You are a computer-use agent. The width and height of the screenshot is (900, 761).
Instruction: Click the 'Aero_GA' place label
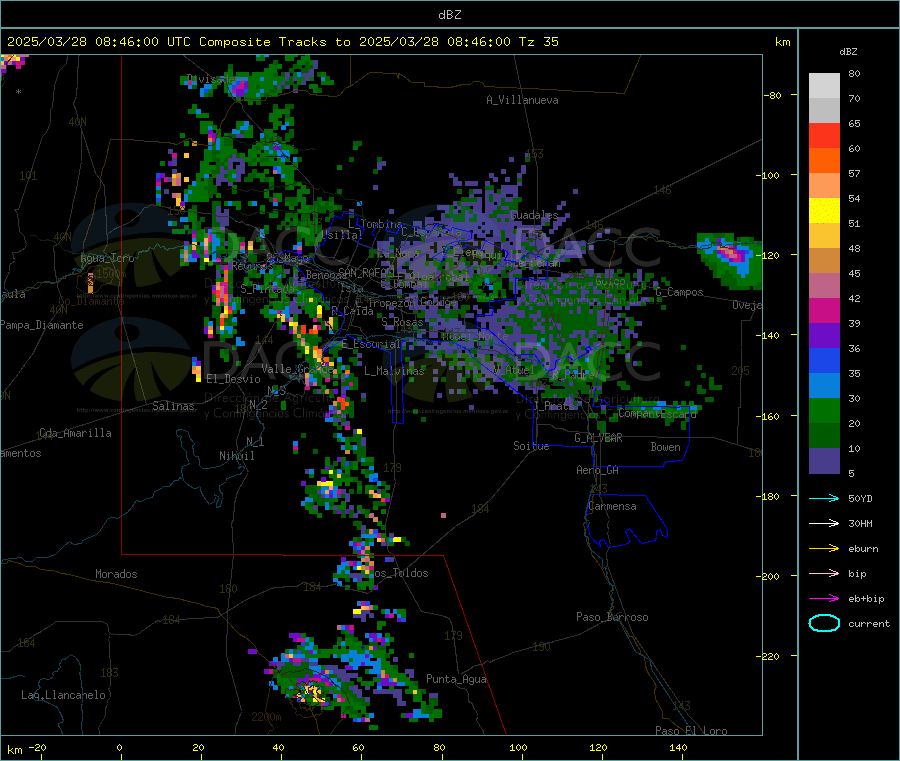598,470
